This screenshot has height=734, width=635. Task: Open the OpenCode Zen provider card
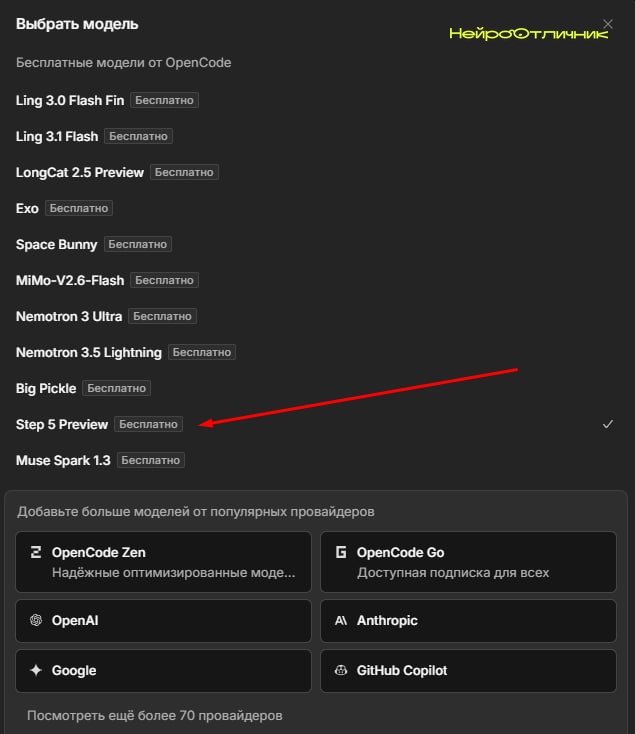[x=163, y=562]
